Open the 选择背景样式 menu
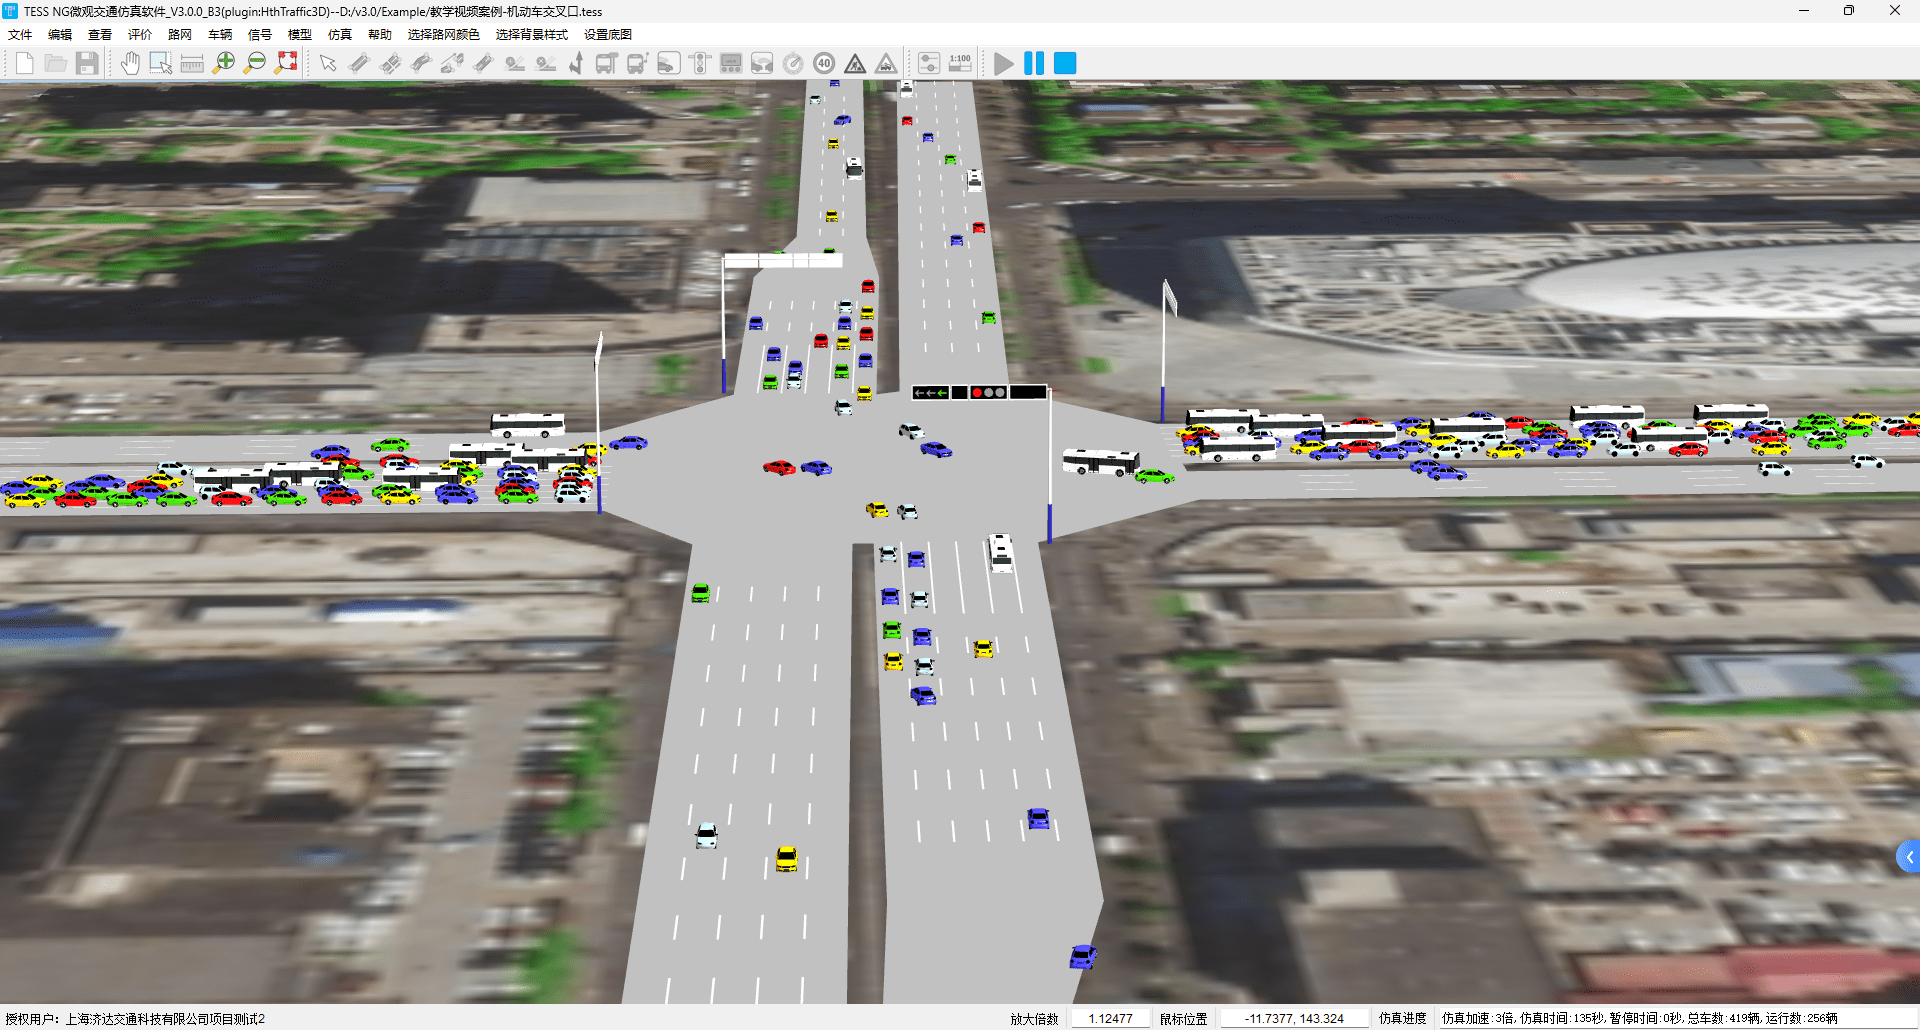1920x1030 pixels. tap(531, 35)
